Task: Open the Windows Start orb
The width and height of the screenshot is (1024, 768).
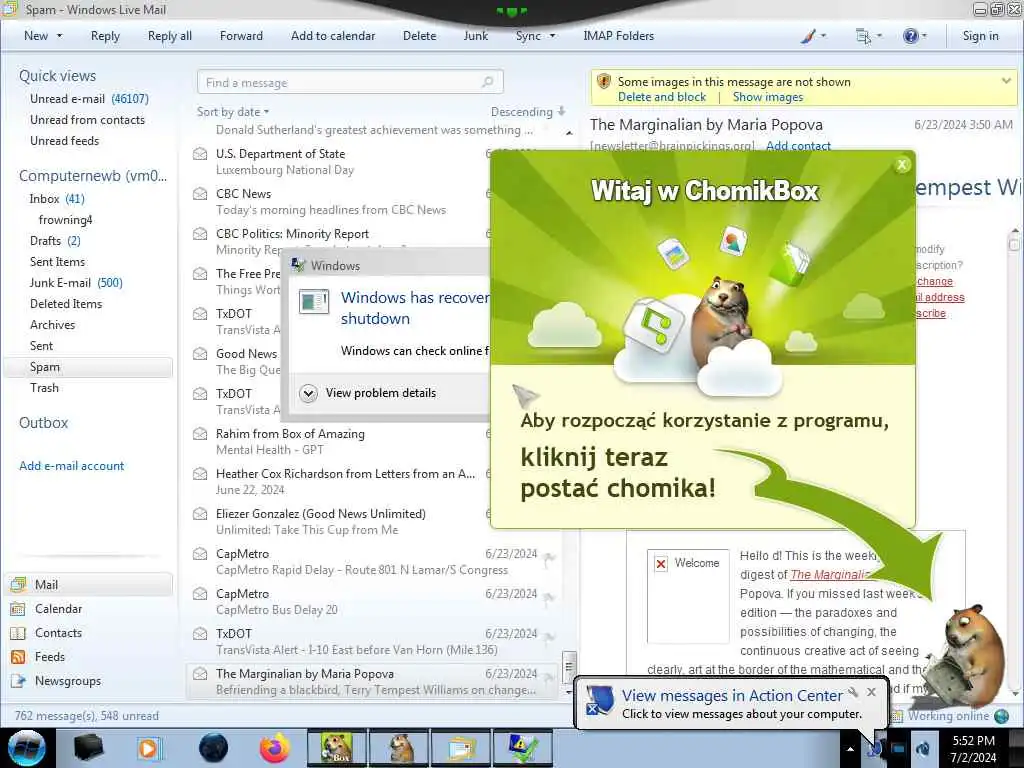Action: pos(27,748)
